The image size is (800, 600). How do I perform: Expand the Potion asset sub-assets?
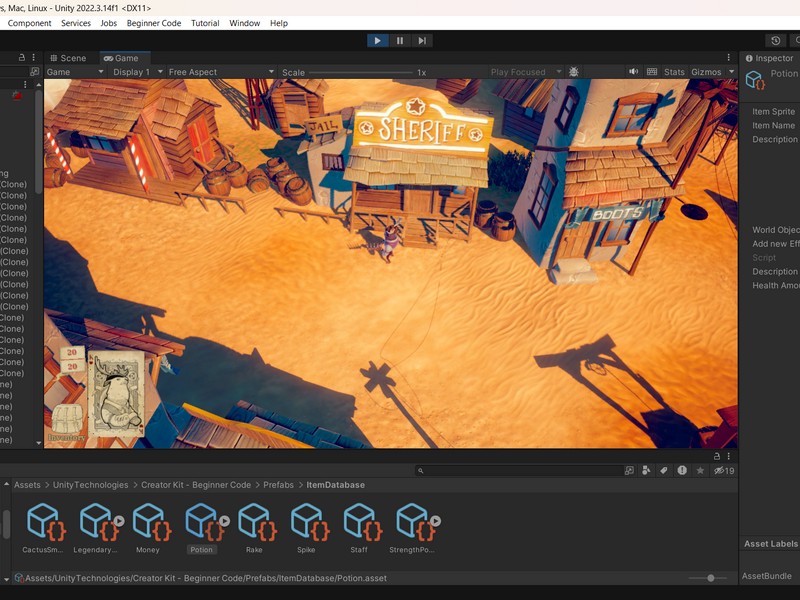click(224, 521)
